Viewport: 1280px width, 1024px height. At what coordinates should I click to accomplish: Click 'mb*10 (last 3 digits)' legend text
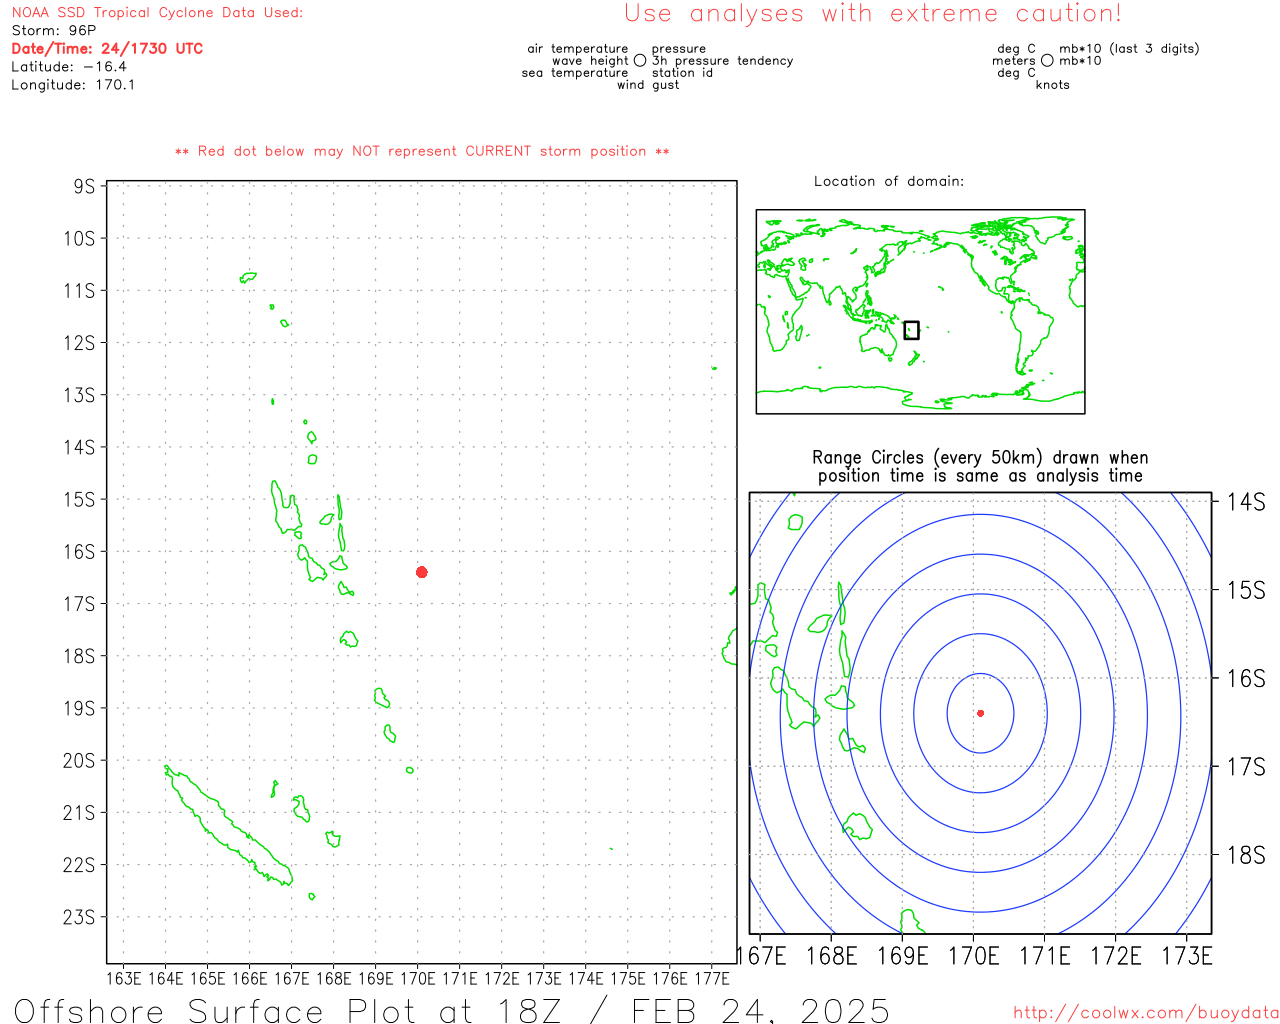coord(1129,49)
